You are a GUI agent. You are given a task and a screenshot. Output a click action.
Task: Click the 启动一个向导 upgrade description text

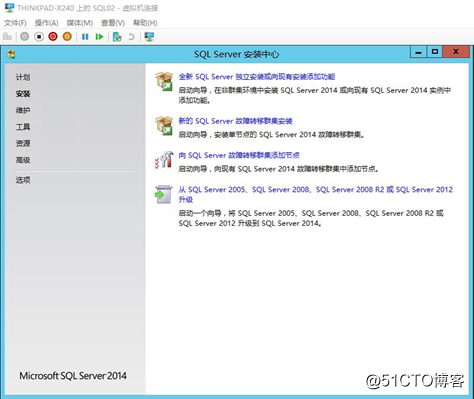[311, 218]
